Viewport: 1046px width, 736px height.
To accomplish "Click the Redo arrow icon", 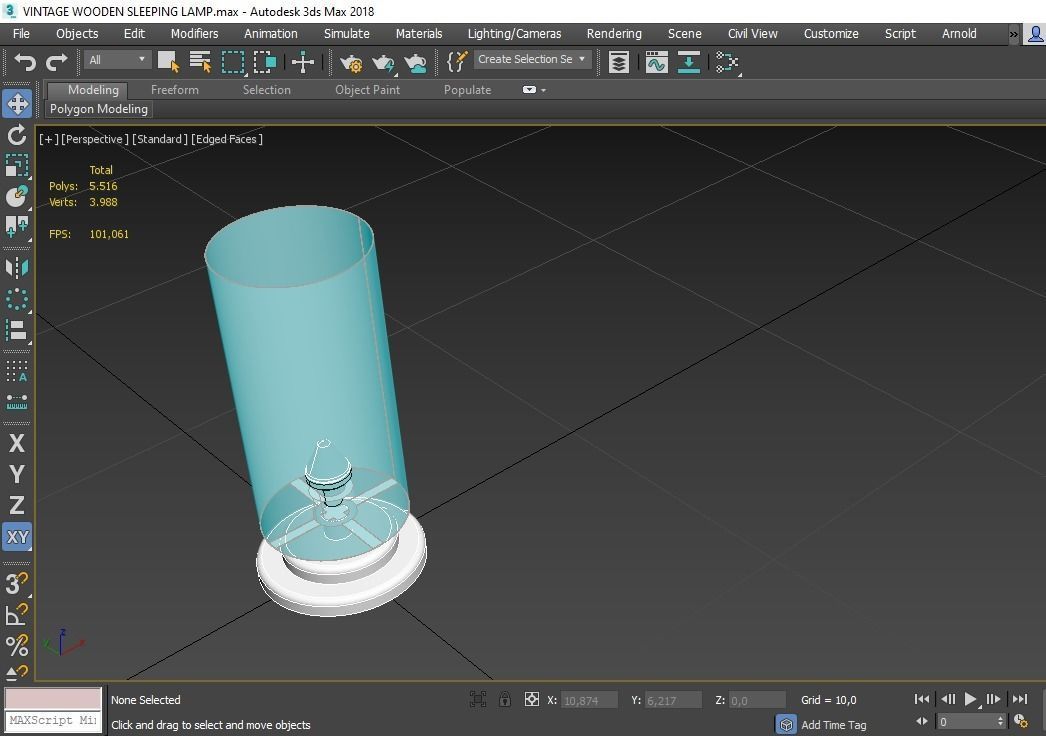I will [57, 62].
